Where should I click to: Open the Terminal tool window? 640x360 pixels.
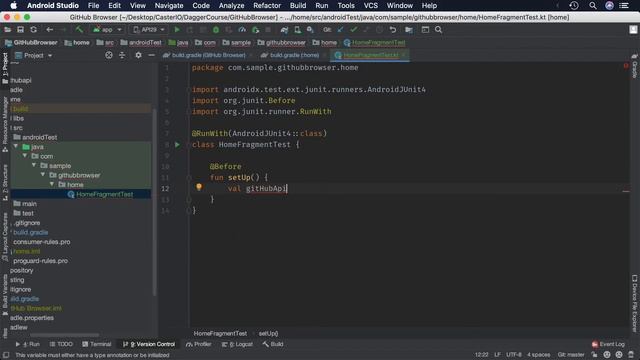tap(96, 344)
